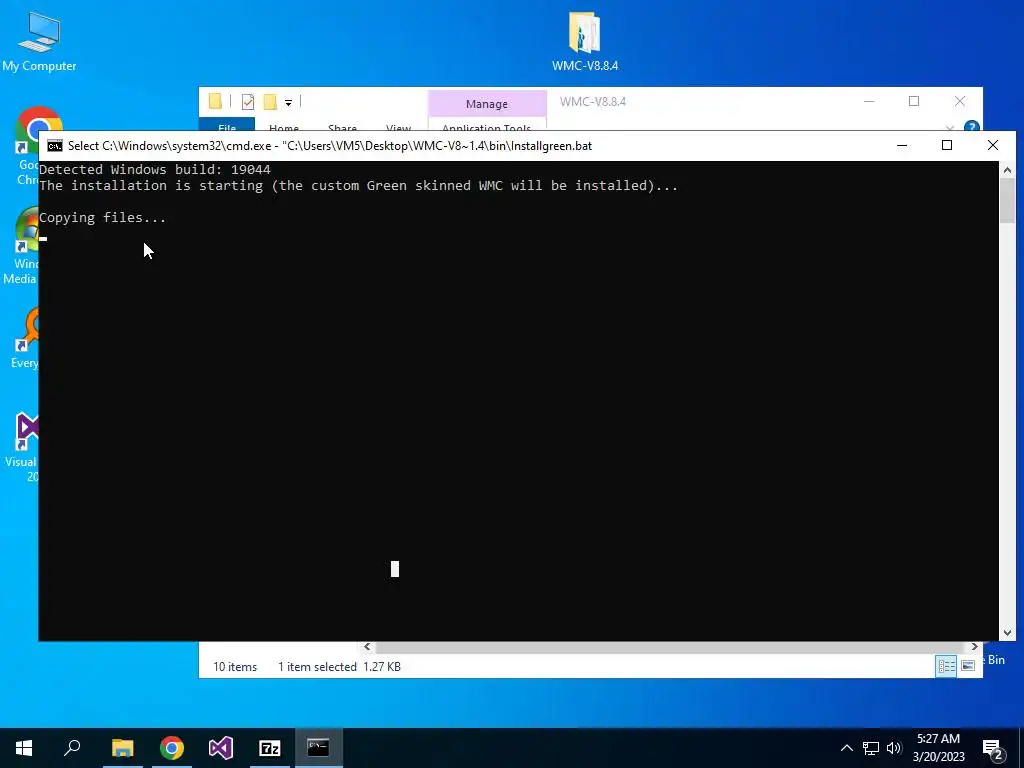
Task: Click the 1 item selected status text
Action: coord(317,667)
